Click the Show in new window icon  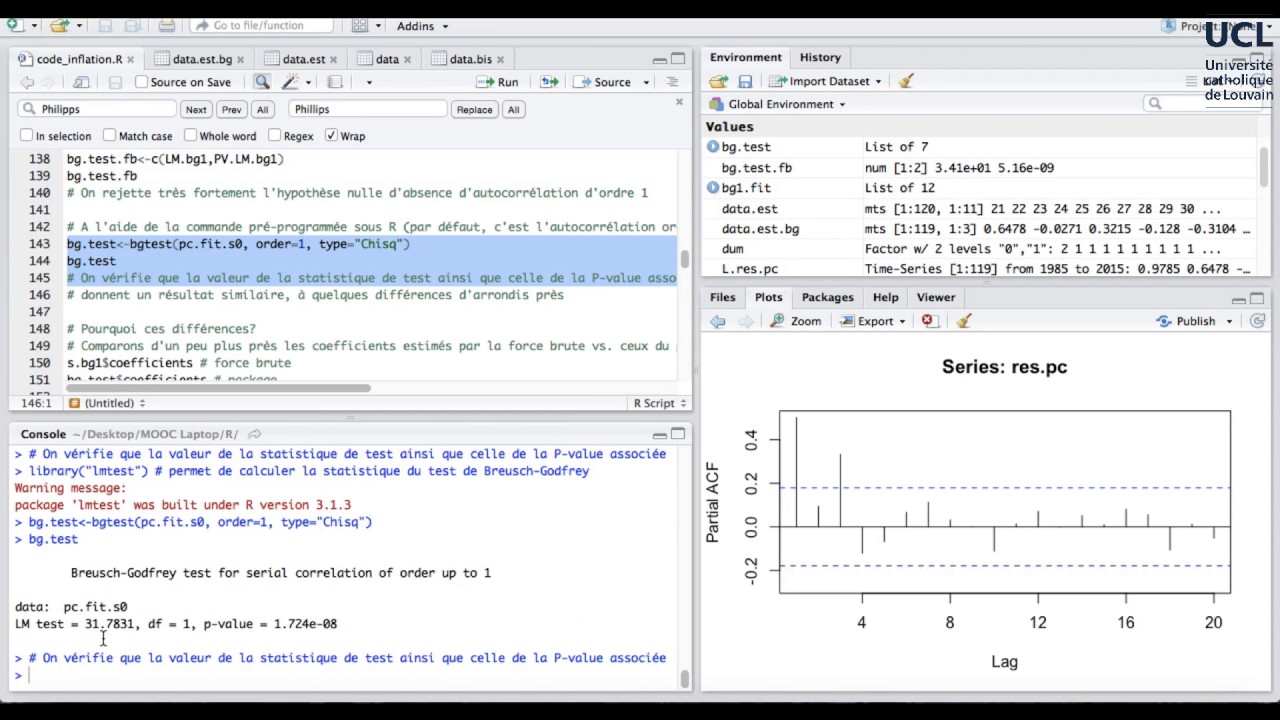pos(82,82)
